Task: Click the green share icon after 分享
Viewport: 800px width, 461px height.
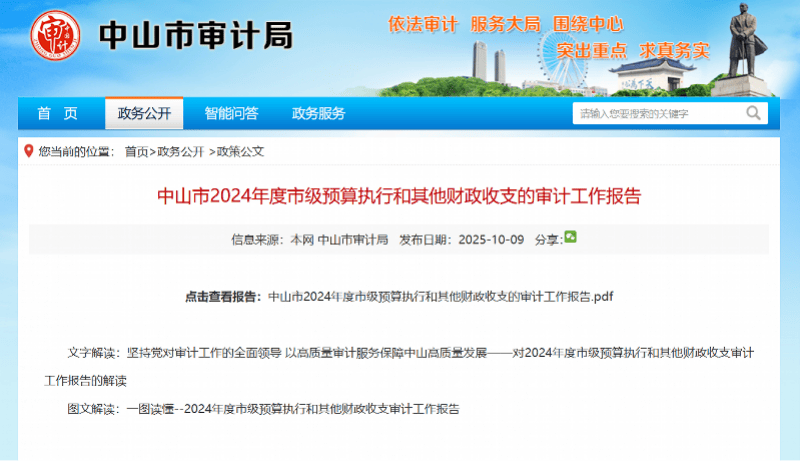Action: [571, 237]
